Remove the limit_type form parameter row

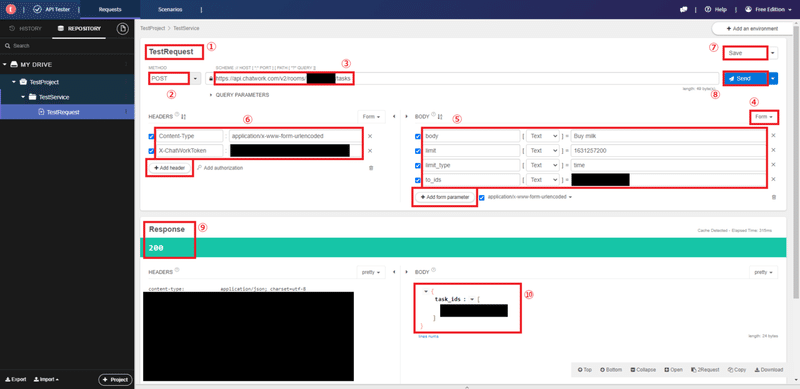(773, 164)
